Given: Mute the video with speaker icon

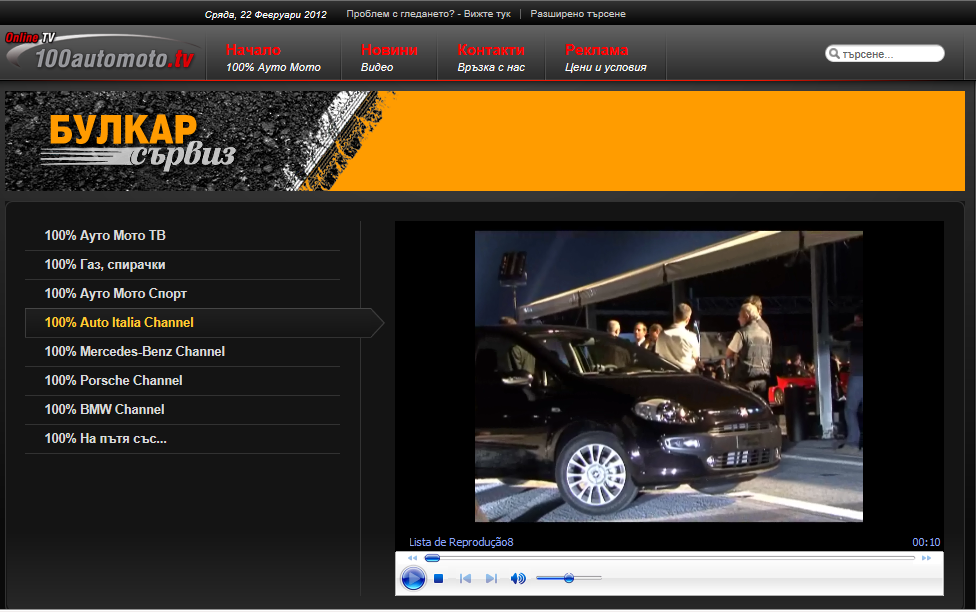Looking at the screenshot, I should point(518,578).
